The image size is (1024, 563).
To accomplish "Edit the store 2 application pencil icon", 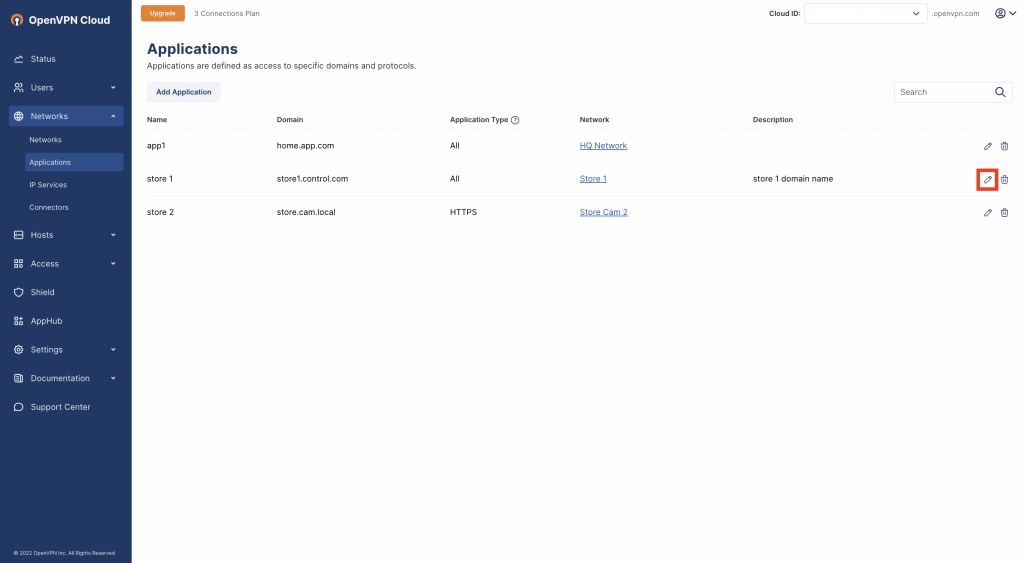I will 987,212.
